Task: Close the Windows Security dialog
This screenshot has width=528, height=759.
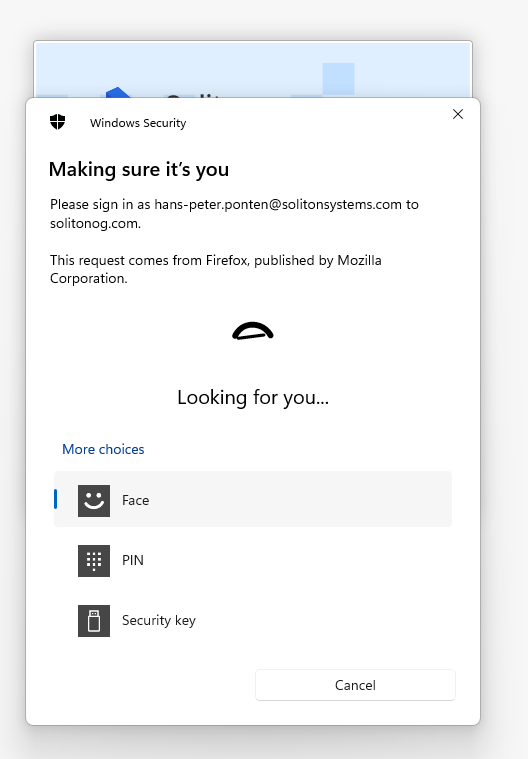Action: tap(458, 114)
